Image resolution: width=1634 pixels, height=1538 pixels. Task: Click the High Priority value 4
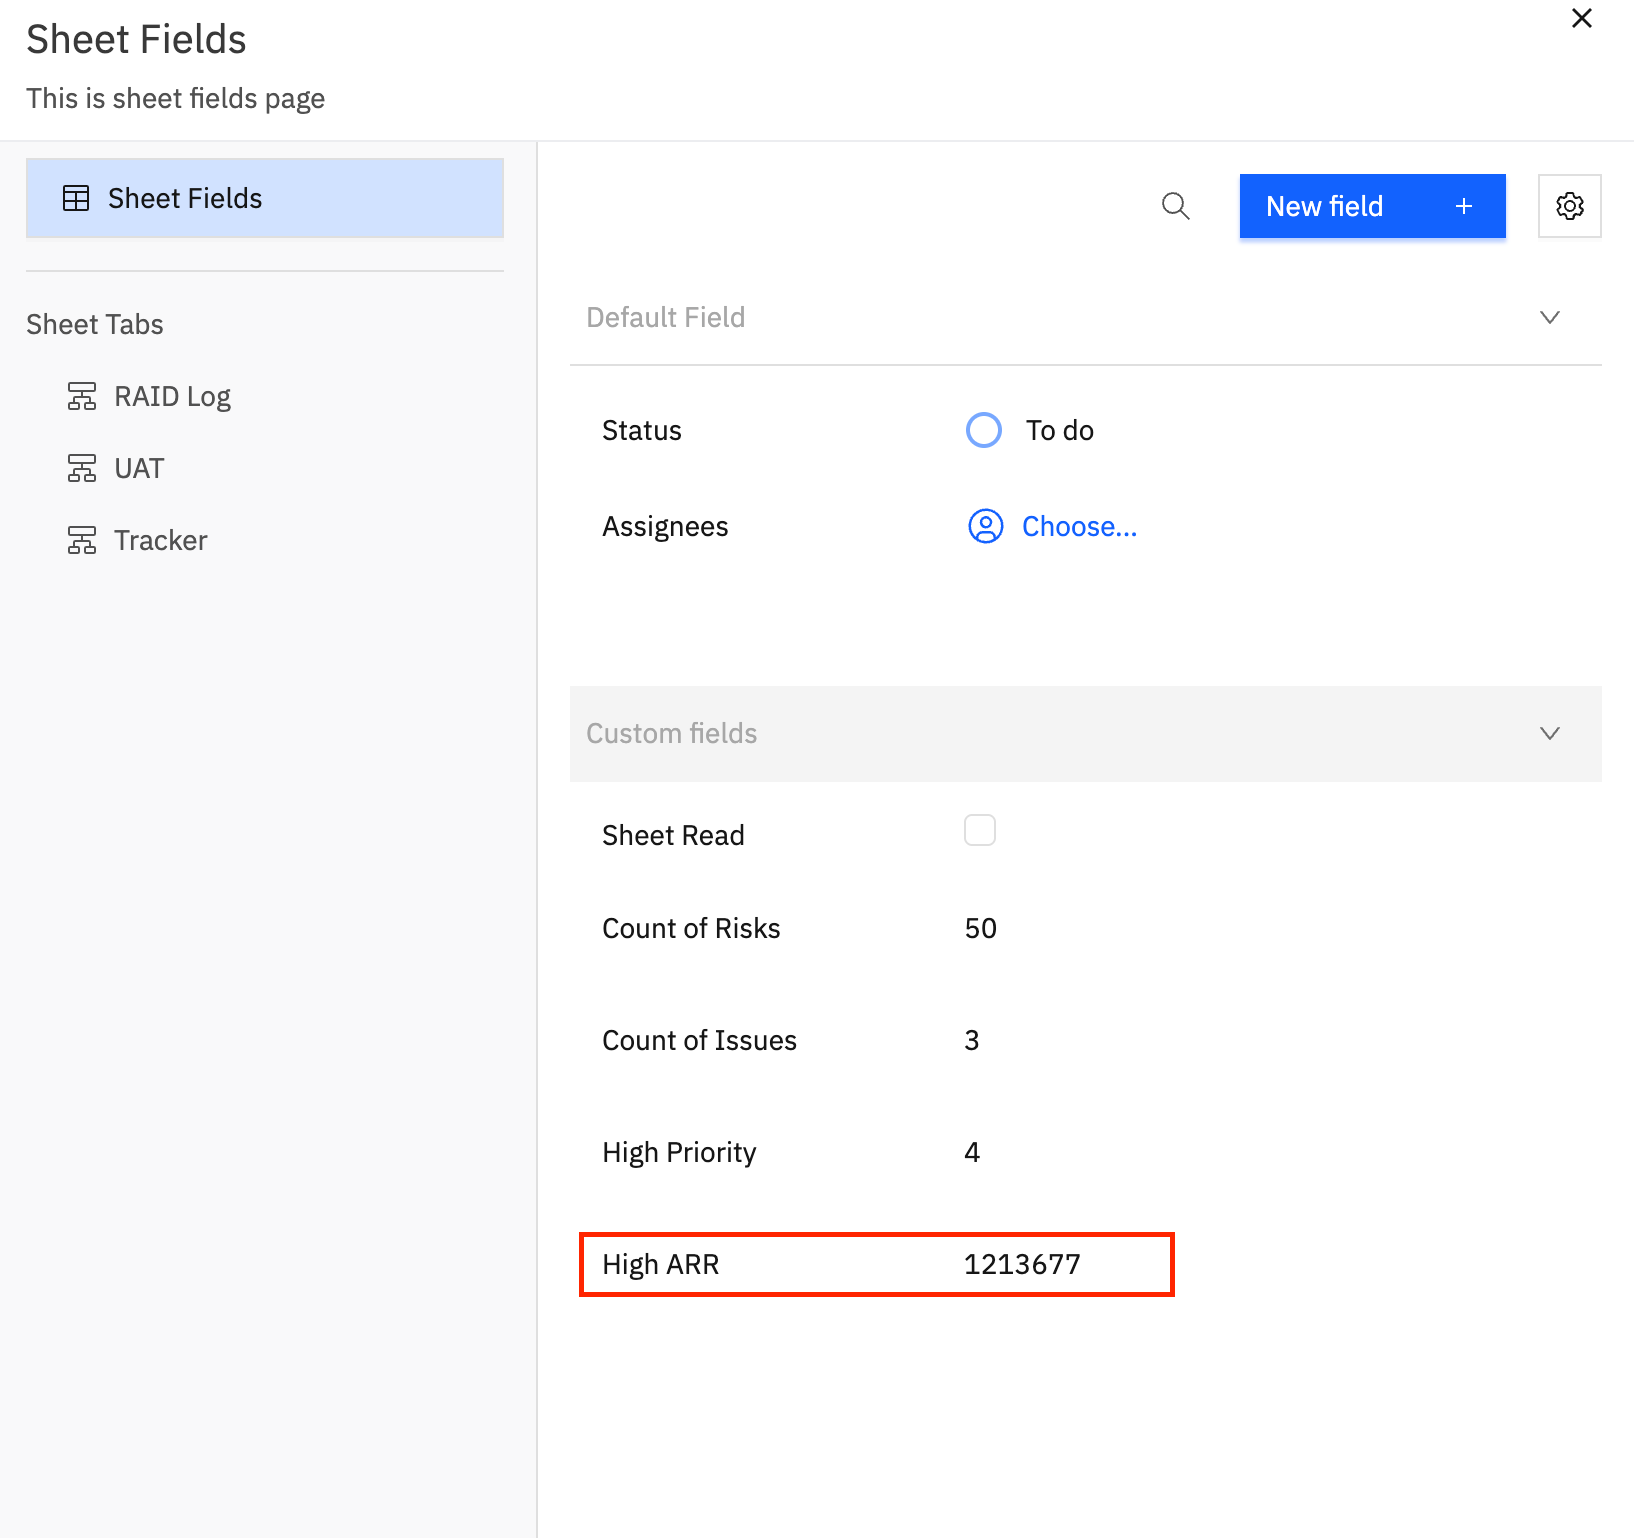971,1153
